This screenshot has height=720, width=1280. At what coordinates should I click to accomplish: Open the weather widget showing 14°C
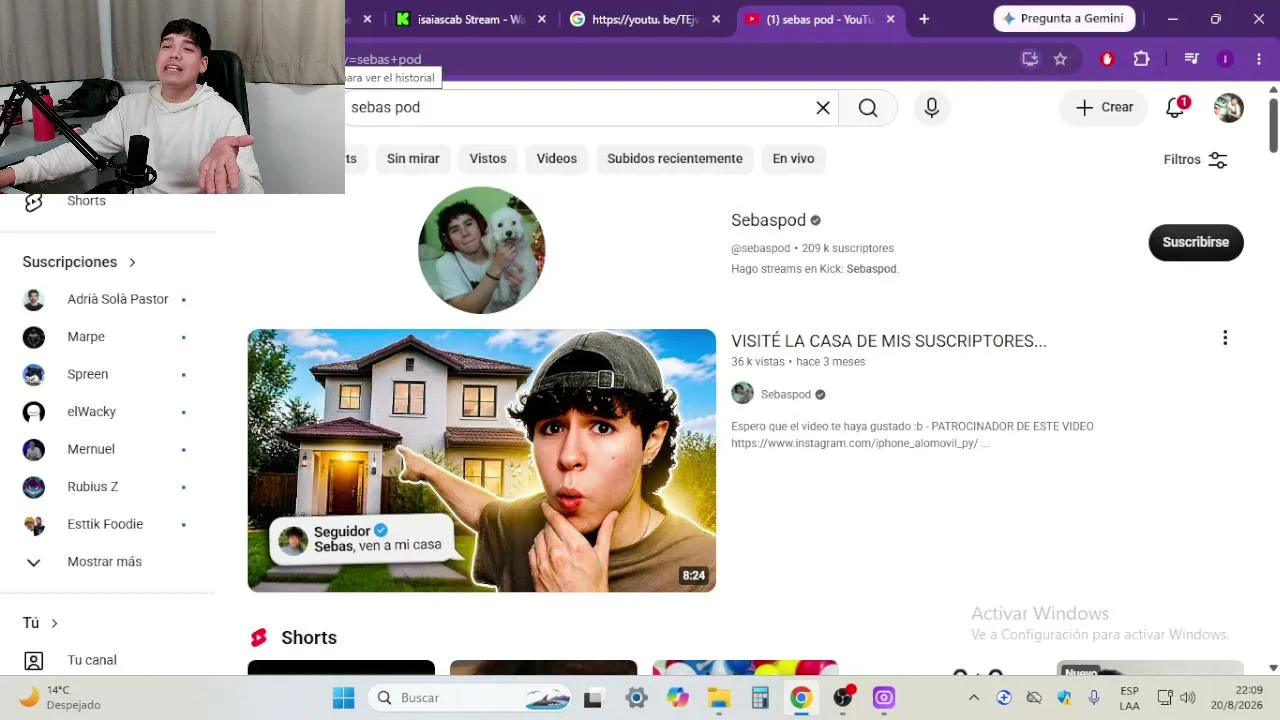click(60, 698)
